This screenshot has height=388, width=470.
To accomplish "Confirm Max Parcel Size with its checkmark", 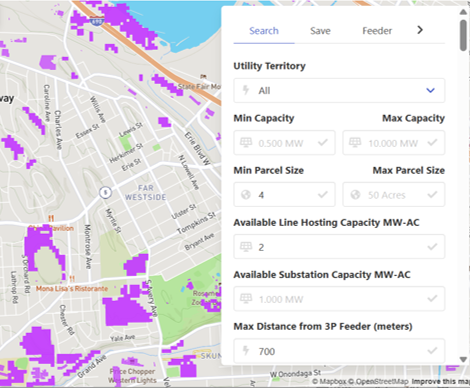I will pyautogui.click(x=432, y=194).
